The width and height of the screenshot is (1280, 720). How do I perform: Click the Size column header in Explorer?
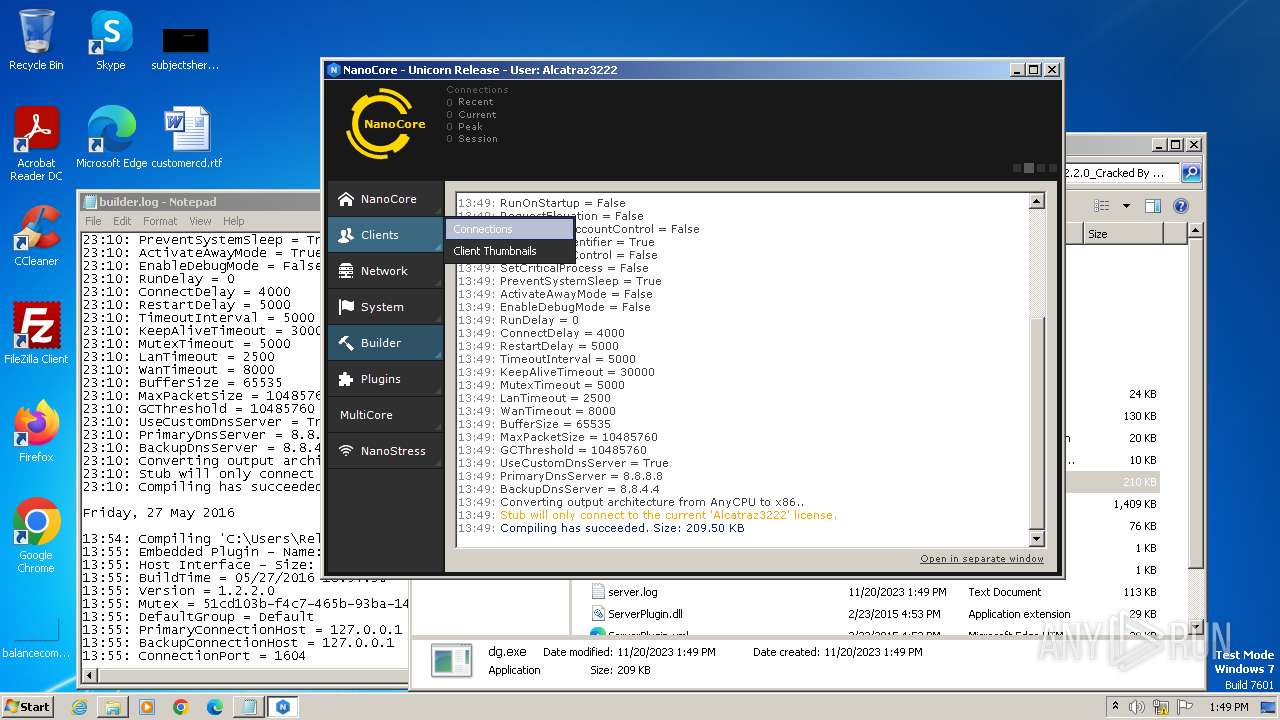coord(1123,234)
